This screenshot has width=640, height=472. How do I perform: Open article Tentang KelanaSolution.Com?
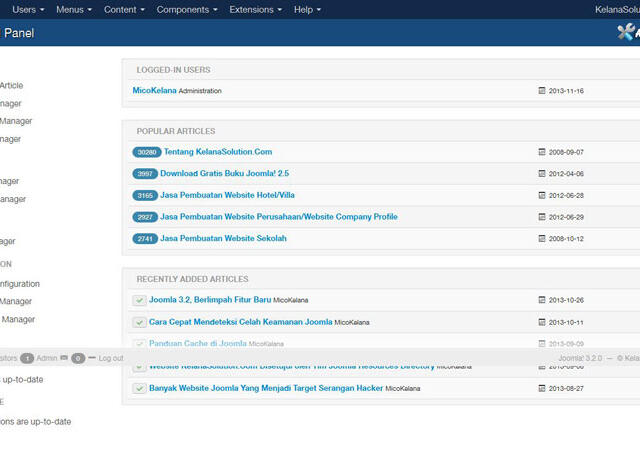pos(218,152)
